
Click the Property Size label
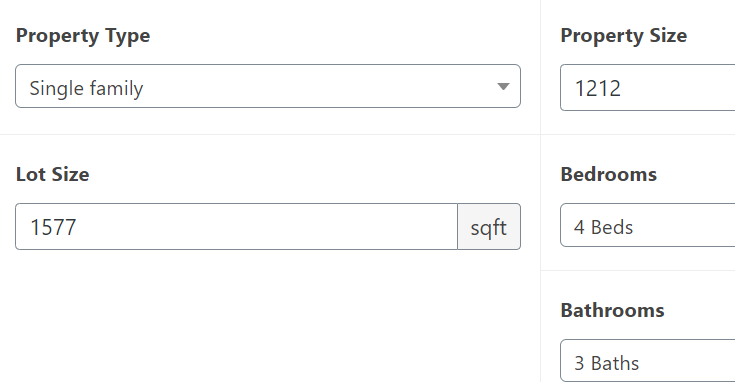pyautogui.click(x=623, y=36)
